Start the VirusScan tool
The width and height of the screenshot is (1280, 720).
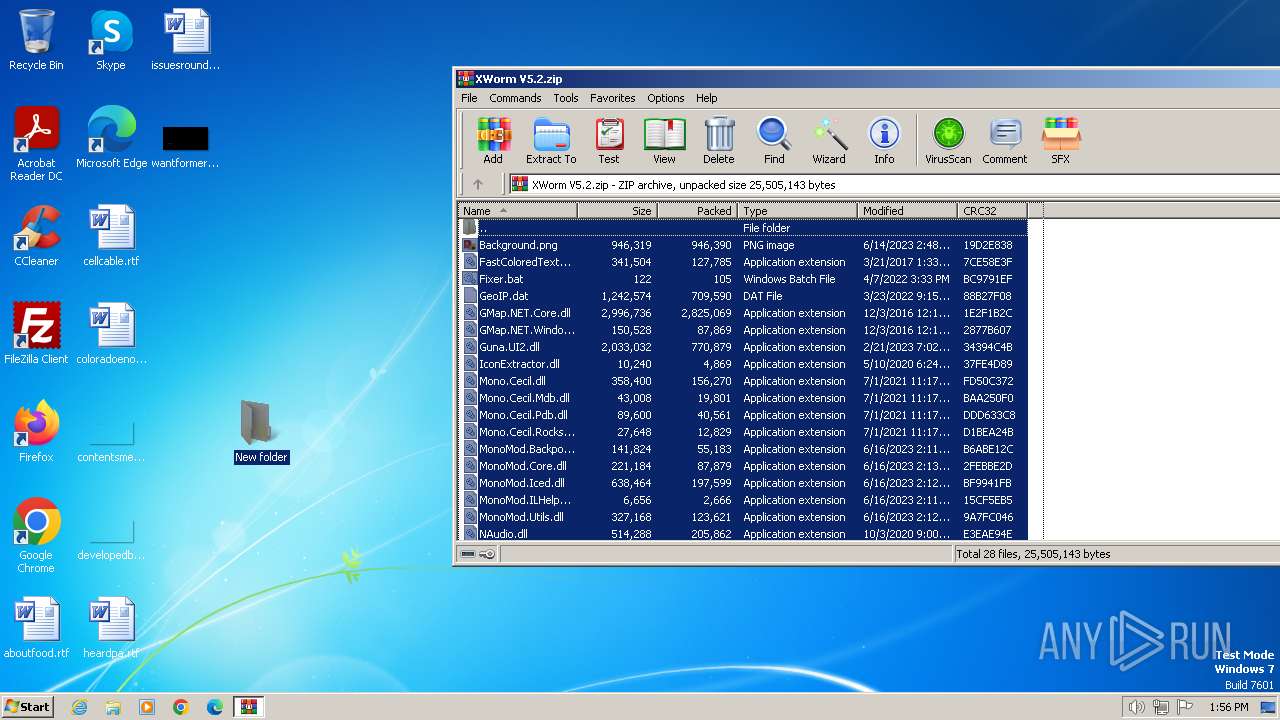pos(948,140)
